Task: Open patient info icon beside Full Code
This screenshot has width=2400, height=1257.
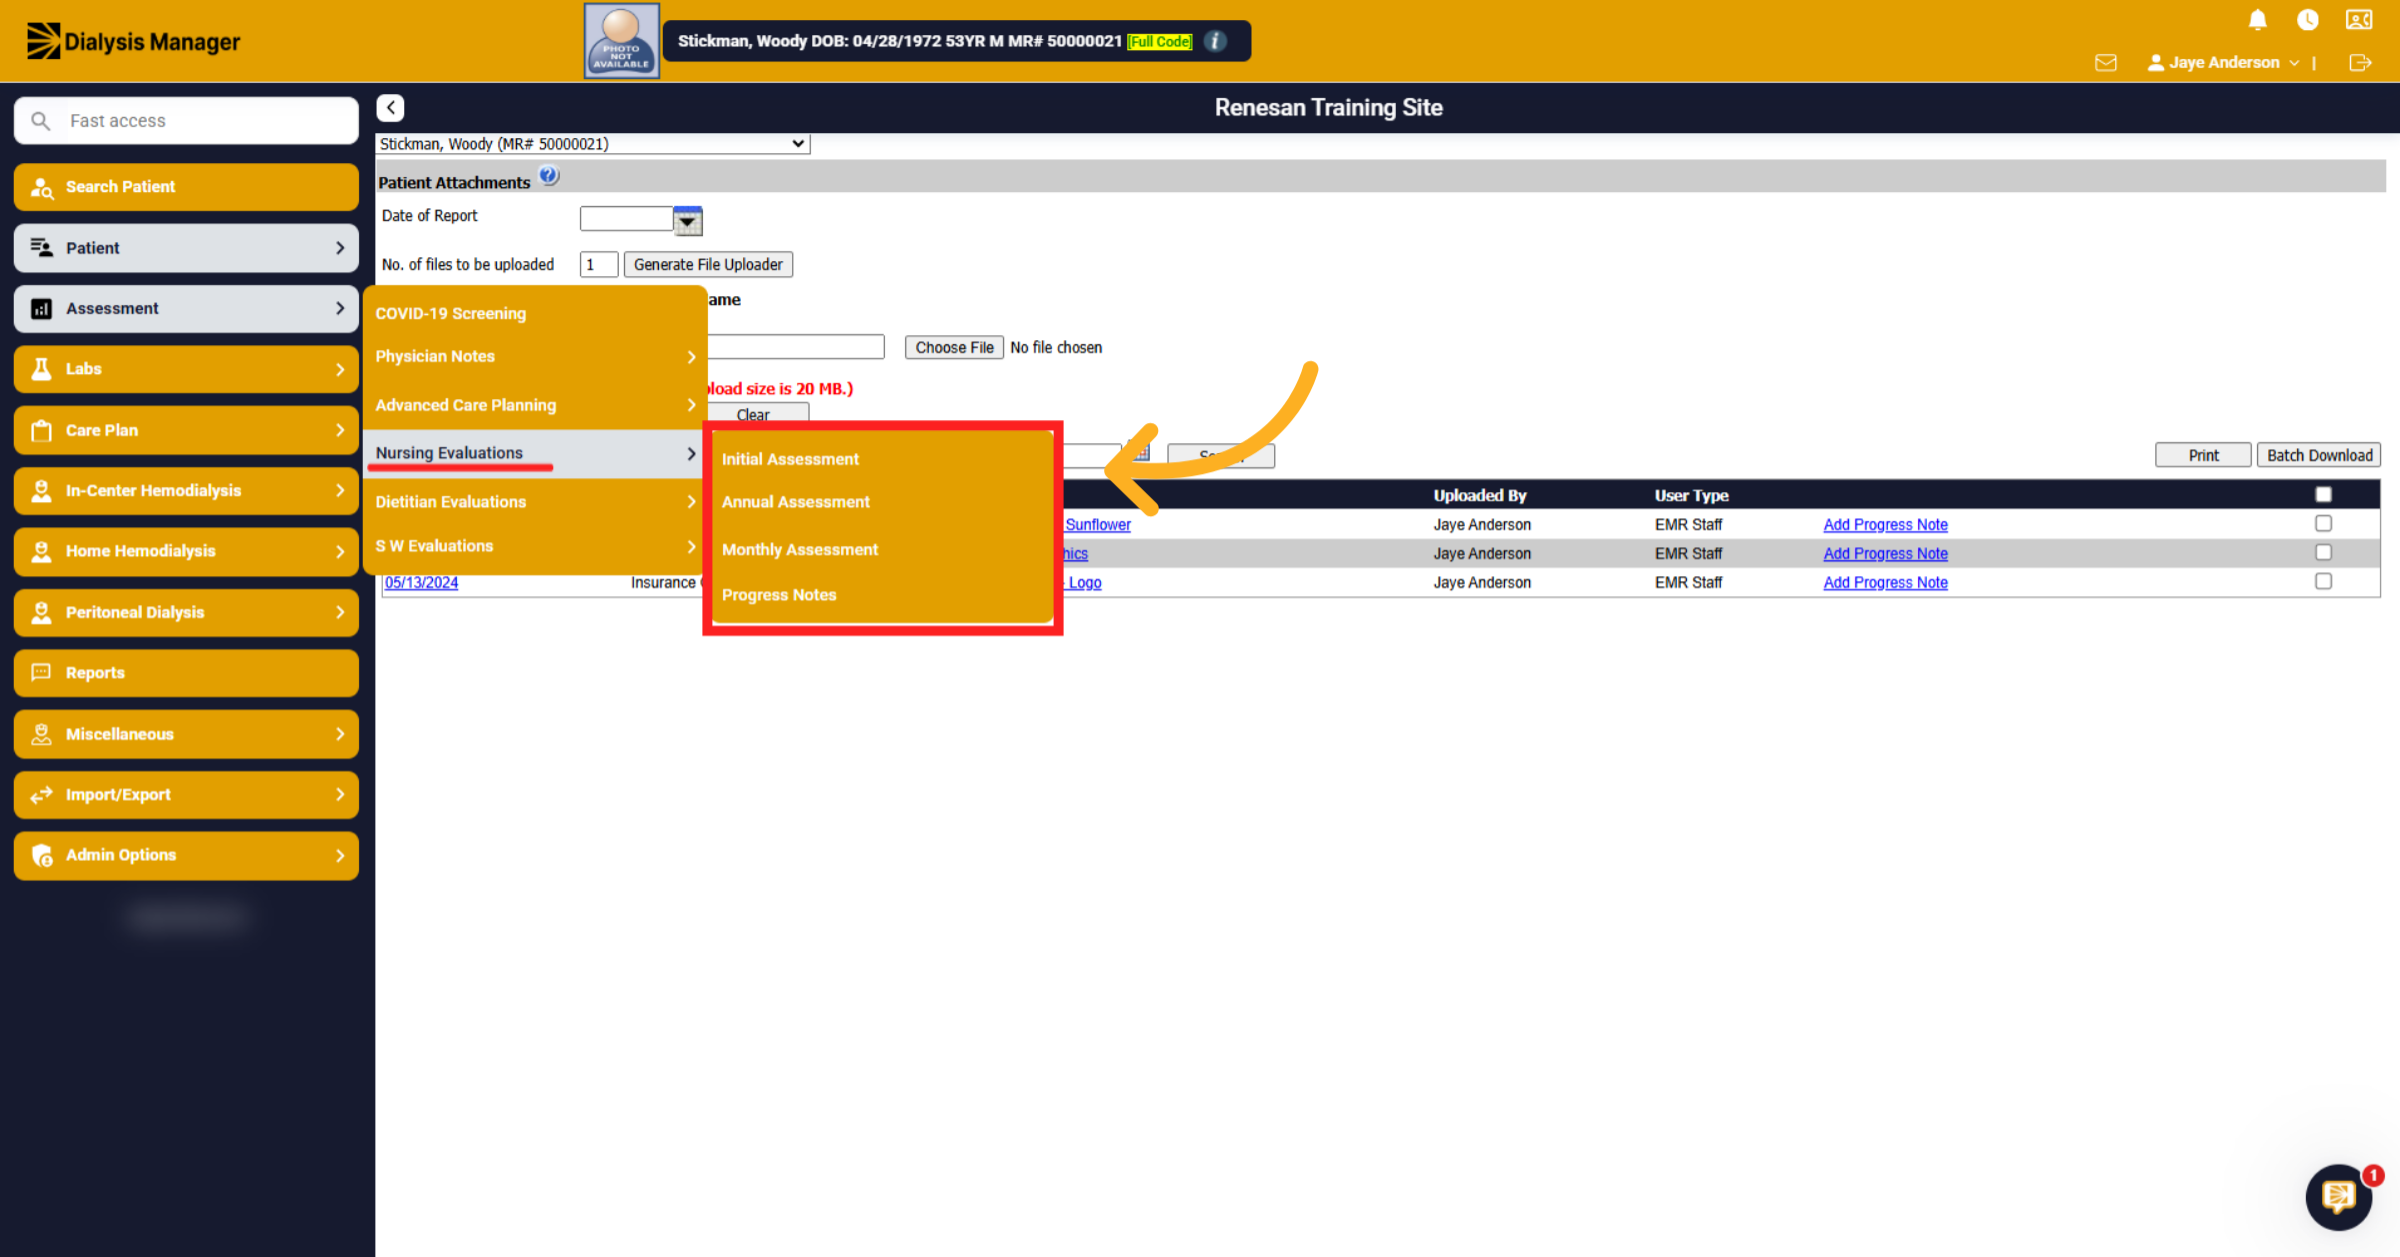Action: pos(1215,41)
